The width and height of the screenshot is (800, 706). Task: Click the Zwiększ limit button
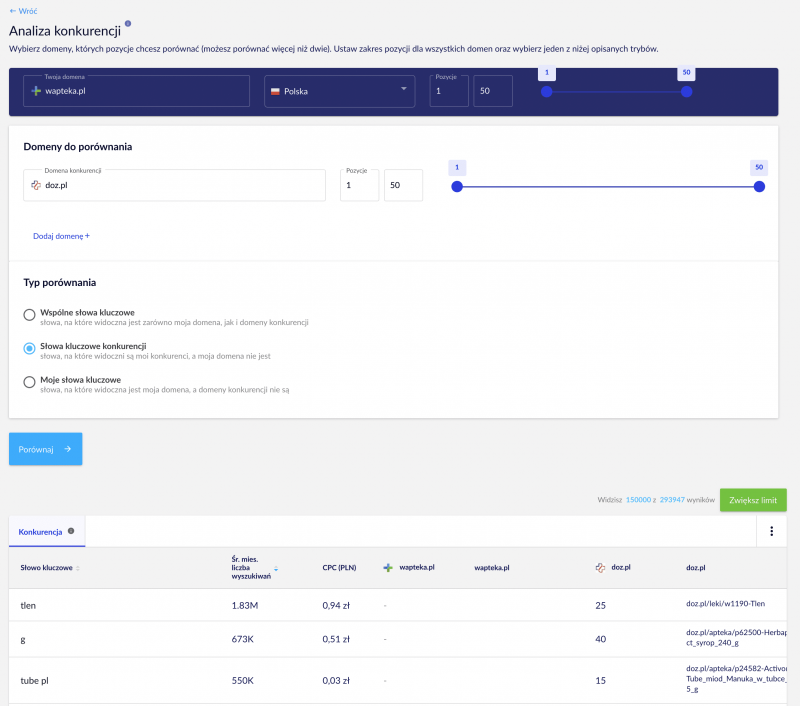point(753,500)
